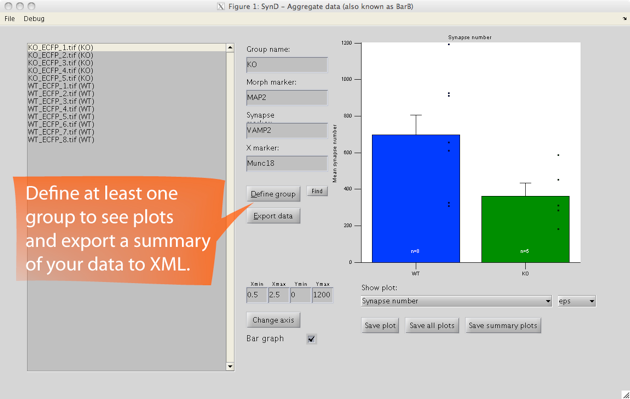Select WT_ECFP_8.tif (WT) list row
This screenshot has height=399, width=630.
point(127,139)
